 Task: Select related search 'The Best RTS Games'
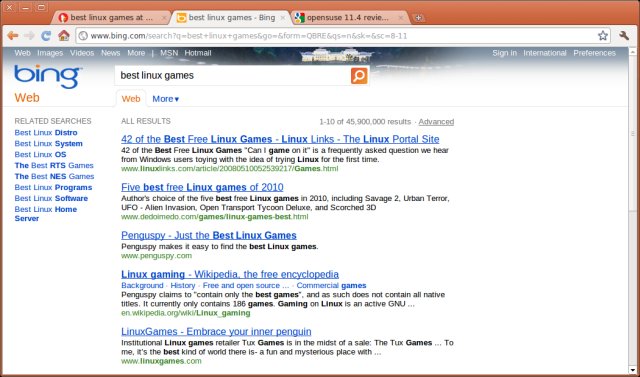[x=54, y=166]
